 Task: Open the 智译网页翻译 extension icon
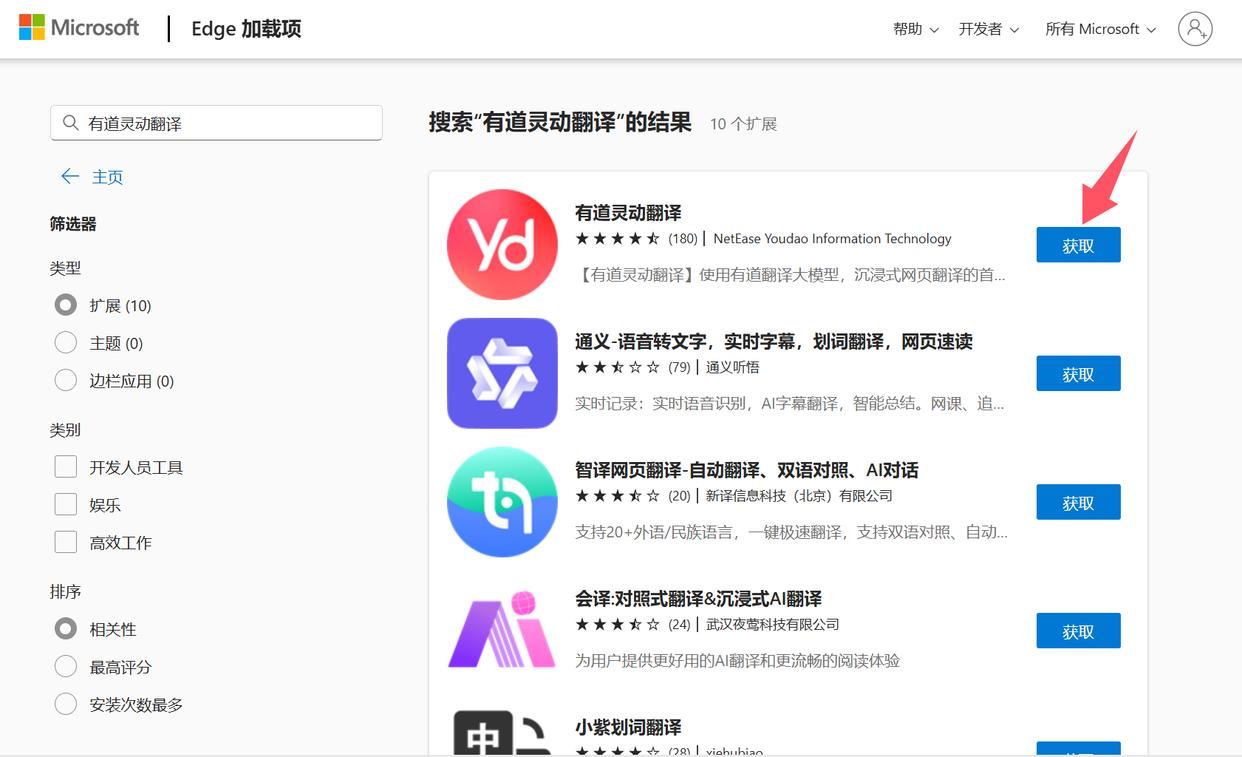(502, 502)
